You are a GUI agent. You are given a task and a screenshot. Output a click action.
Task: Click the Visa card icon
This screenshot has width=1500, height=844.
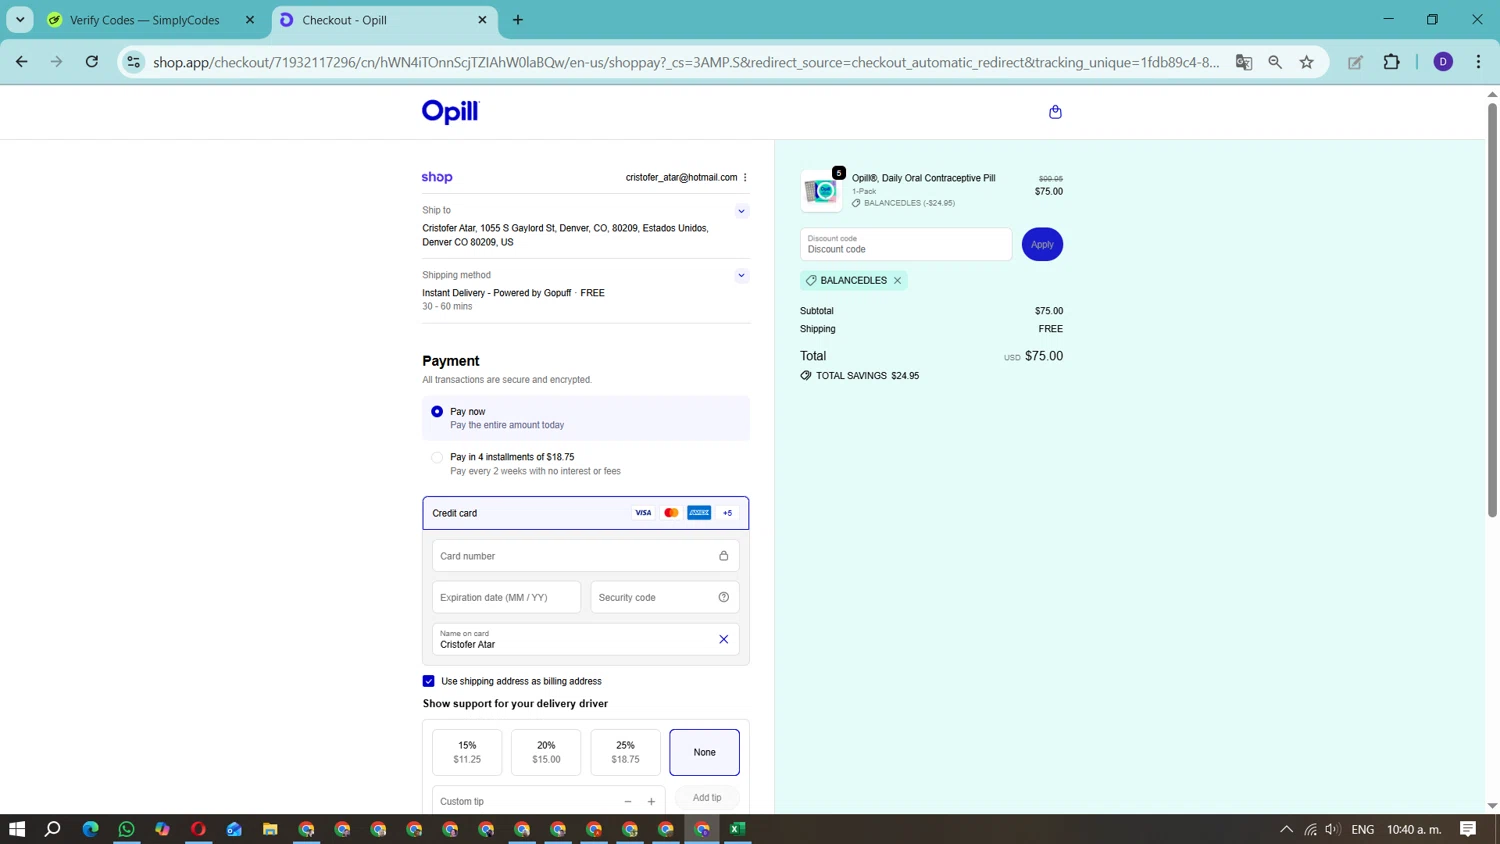[x=643, y=513]
